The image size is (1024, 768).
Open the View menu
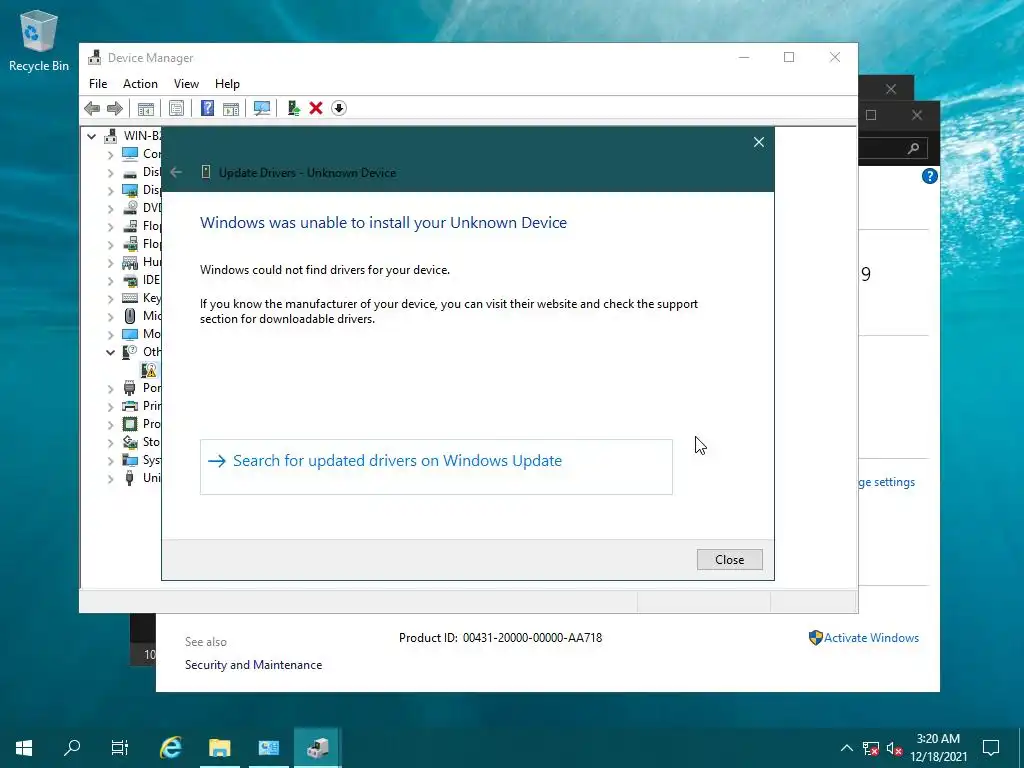[x=186, y=84]
